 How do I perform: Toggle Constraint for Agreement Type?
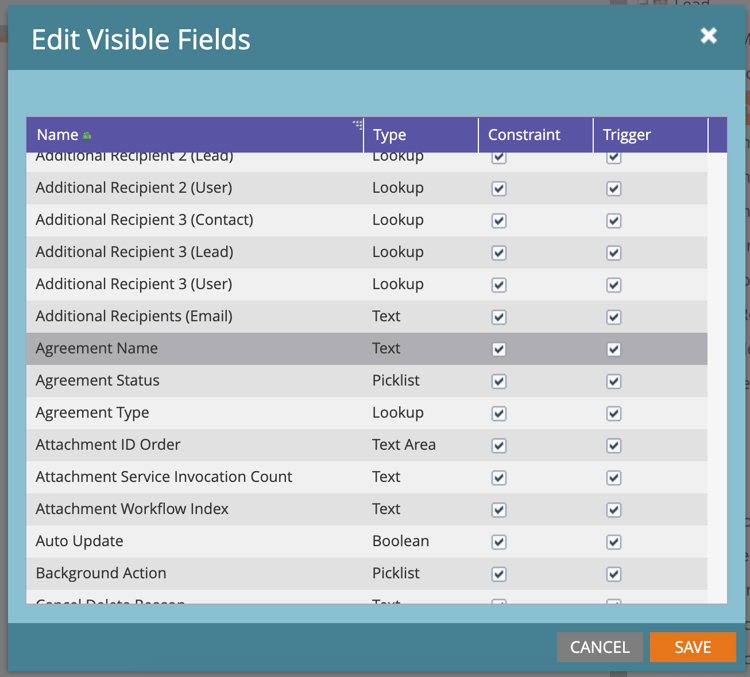(499, 413)
